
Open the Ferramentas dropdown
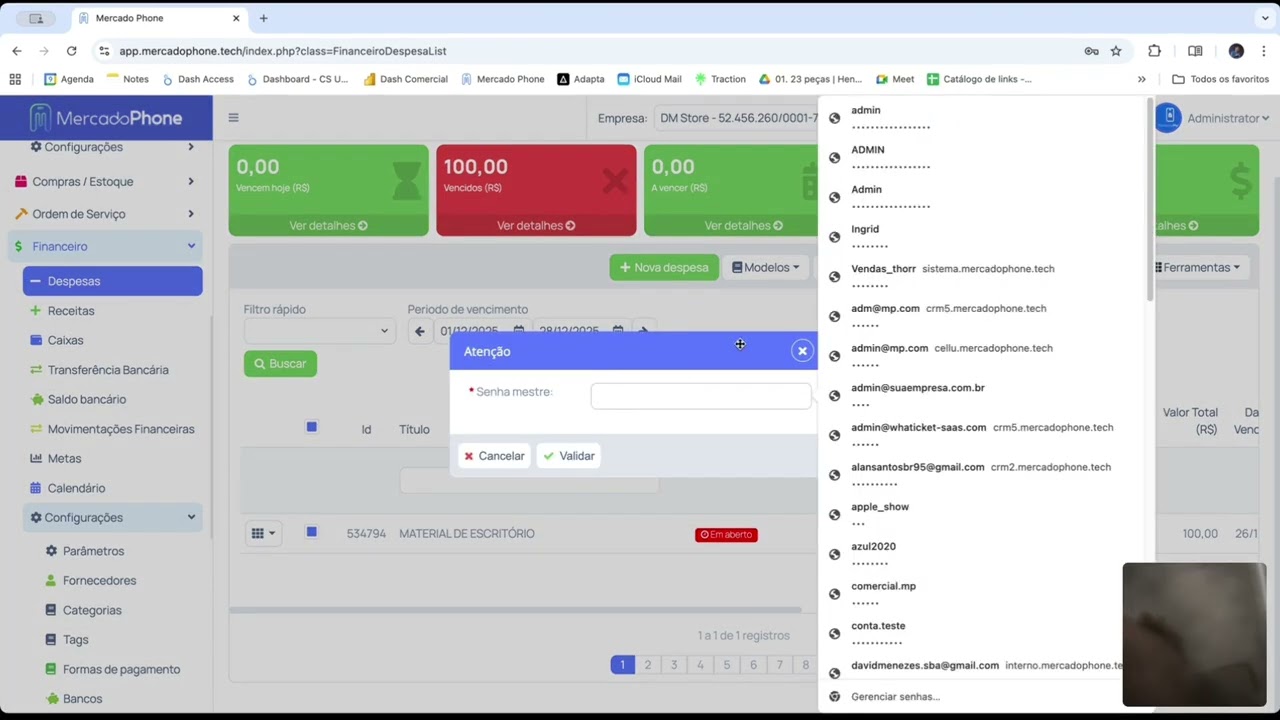pos(1197,267)
